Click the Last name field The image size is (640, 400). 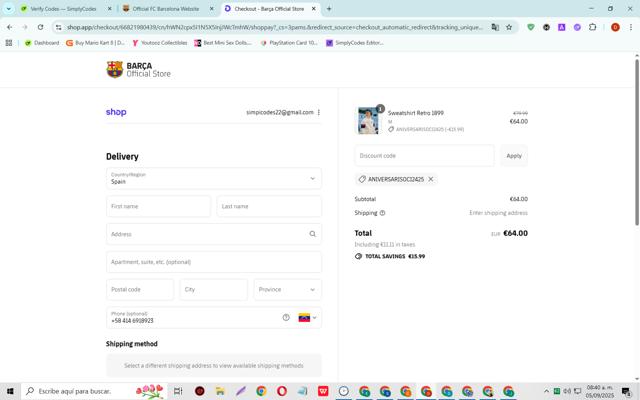click(x=269, y=206)
